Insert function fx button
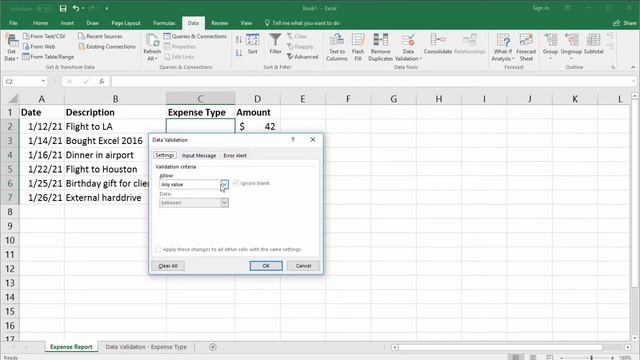This screenshot has height=360, width=640. [102, 82]
